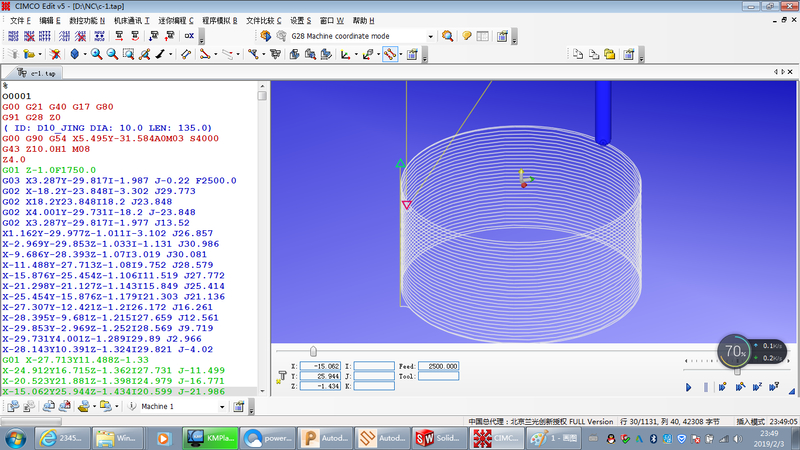Expand the toolpath link dropdown arrow
This screenshot has height=450, width=800.
[401, 54]
